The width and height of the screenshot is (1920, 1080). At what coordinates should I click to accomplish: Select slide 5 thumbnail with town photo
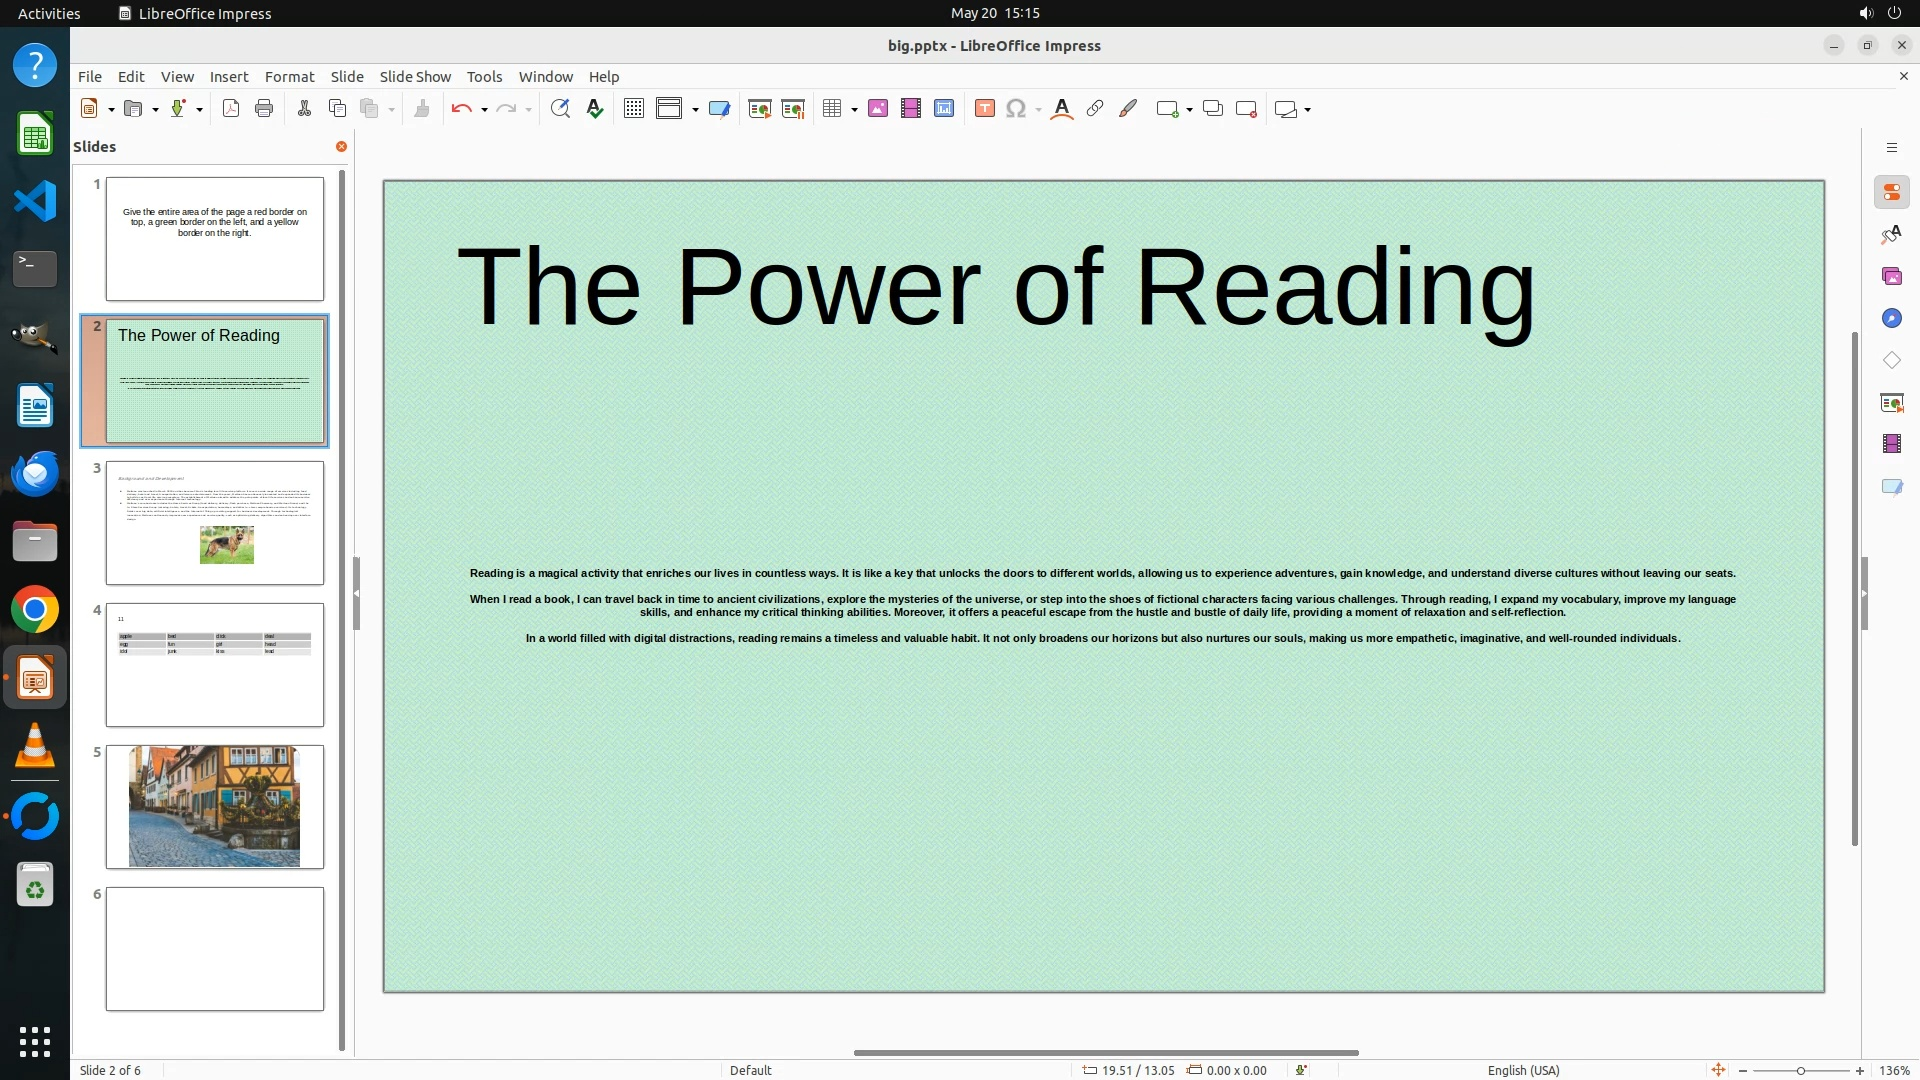click(x=214, y=806)
